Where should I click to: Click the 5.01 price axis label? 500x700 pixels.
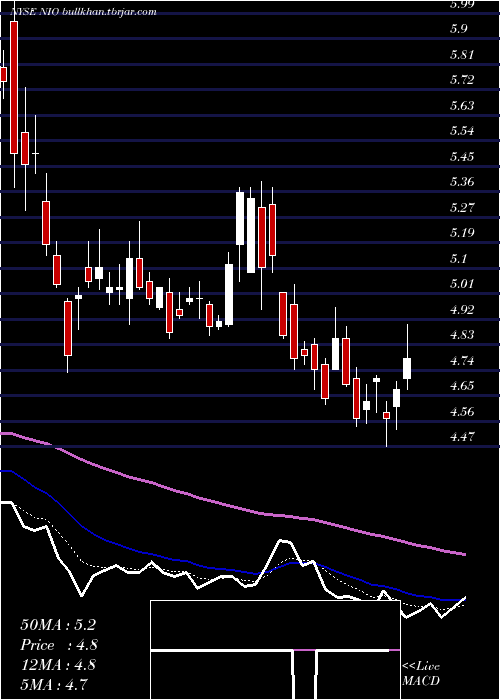[x=462, y=283]
